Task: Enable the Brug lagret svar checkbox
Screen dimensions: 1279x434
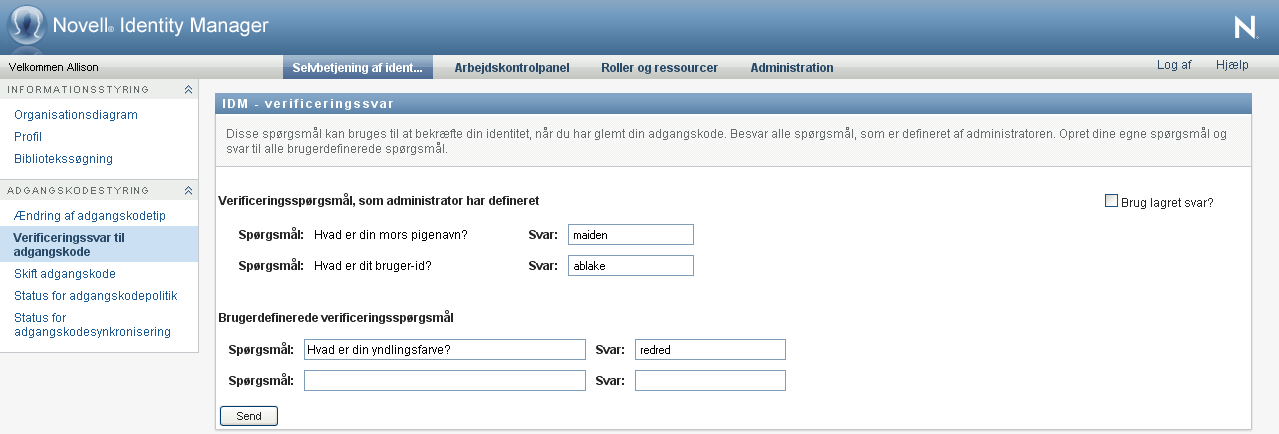Action: tap(1111, 201)
